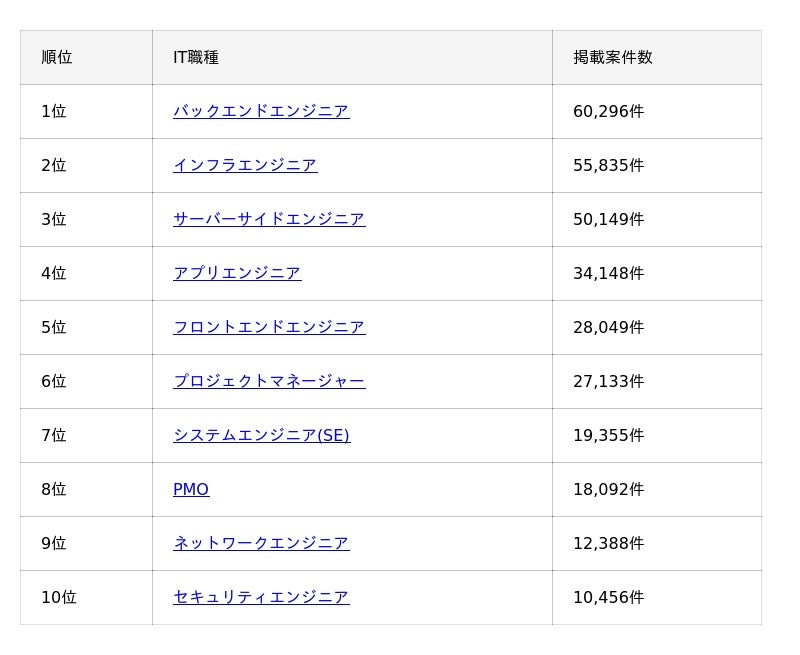
Task: Go to フロントエンドエンジニア page
Action: pos(269,327)
